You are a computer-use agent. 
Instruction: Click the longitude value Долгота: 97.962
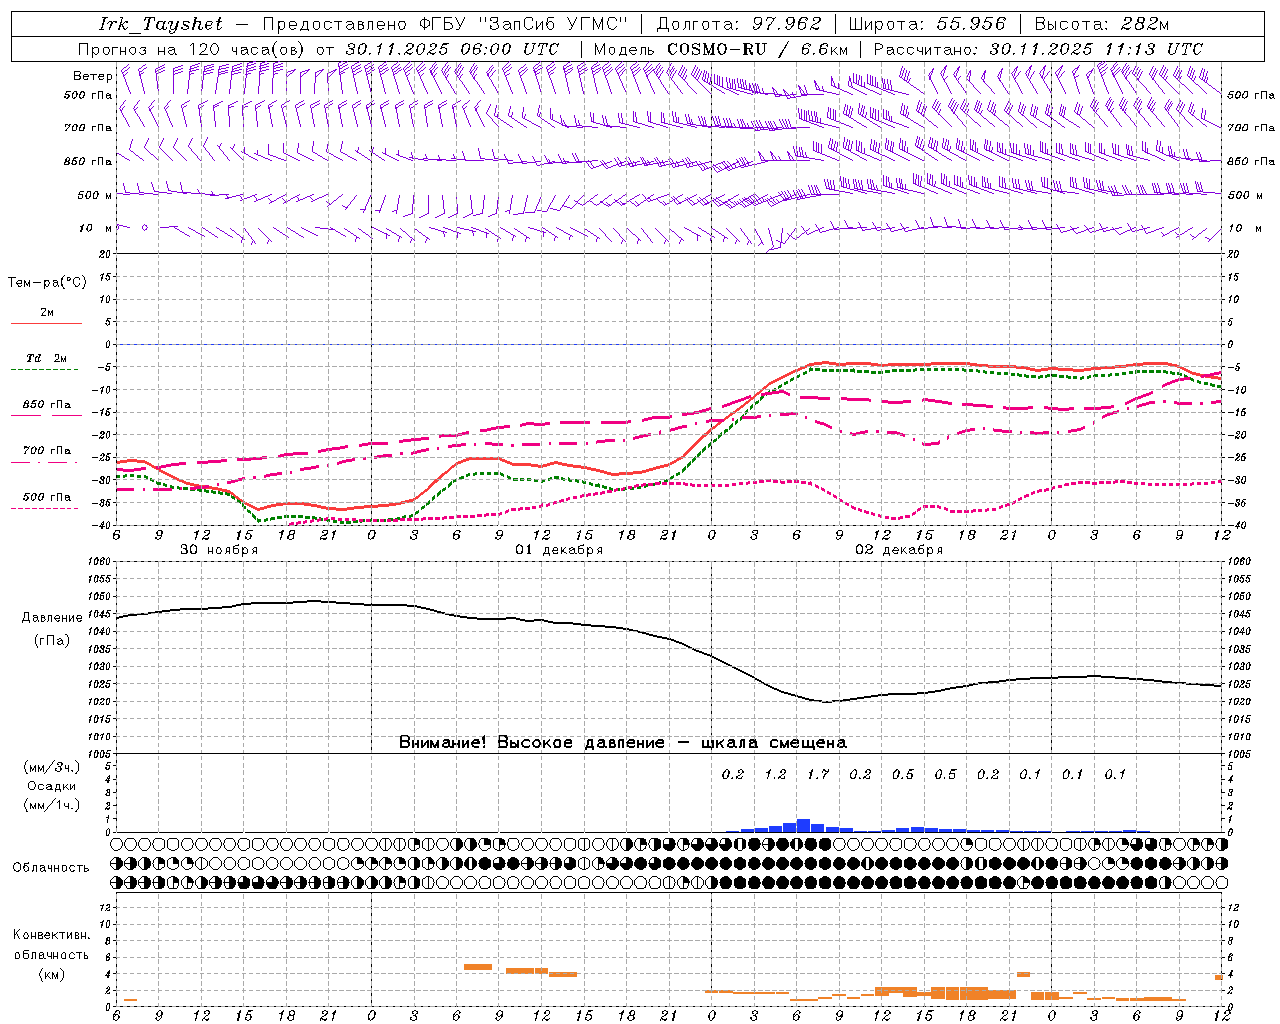(x=739, y=24)
